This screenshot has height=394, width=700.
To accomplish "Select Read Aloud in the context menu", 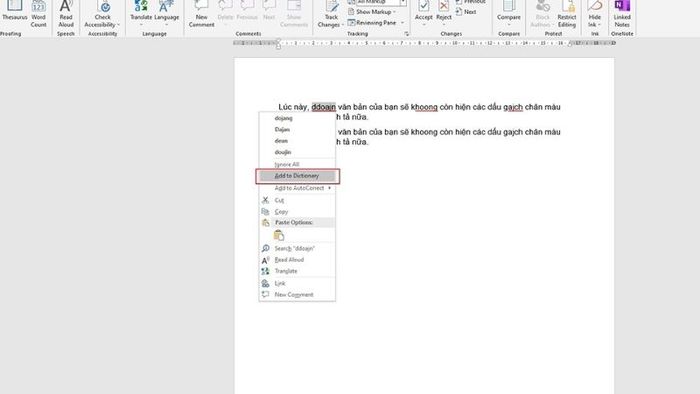I will (297, 260).
